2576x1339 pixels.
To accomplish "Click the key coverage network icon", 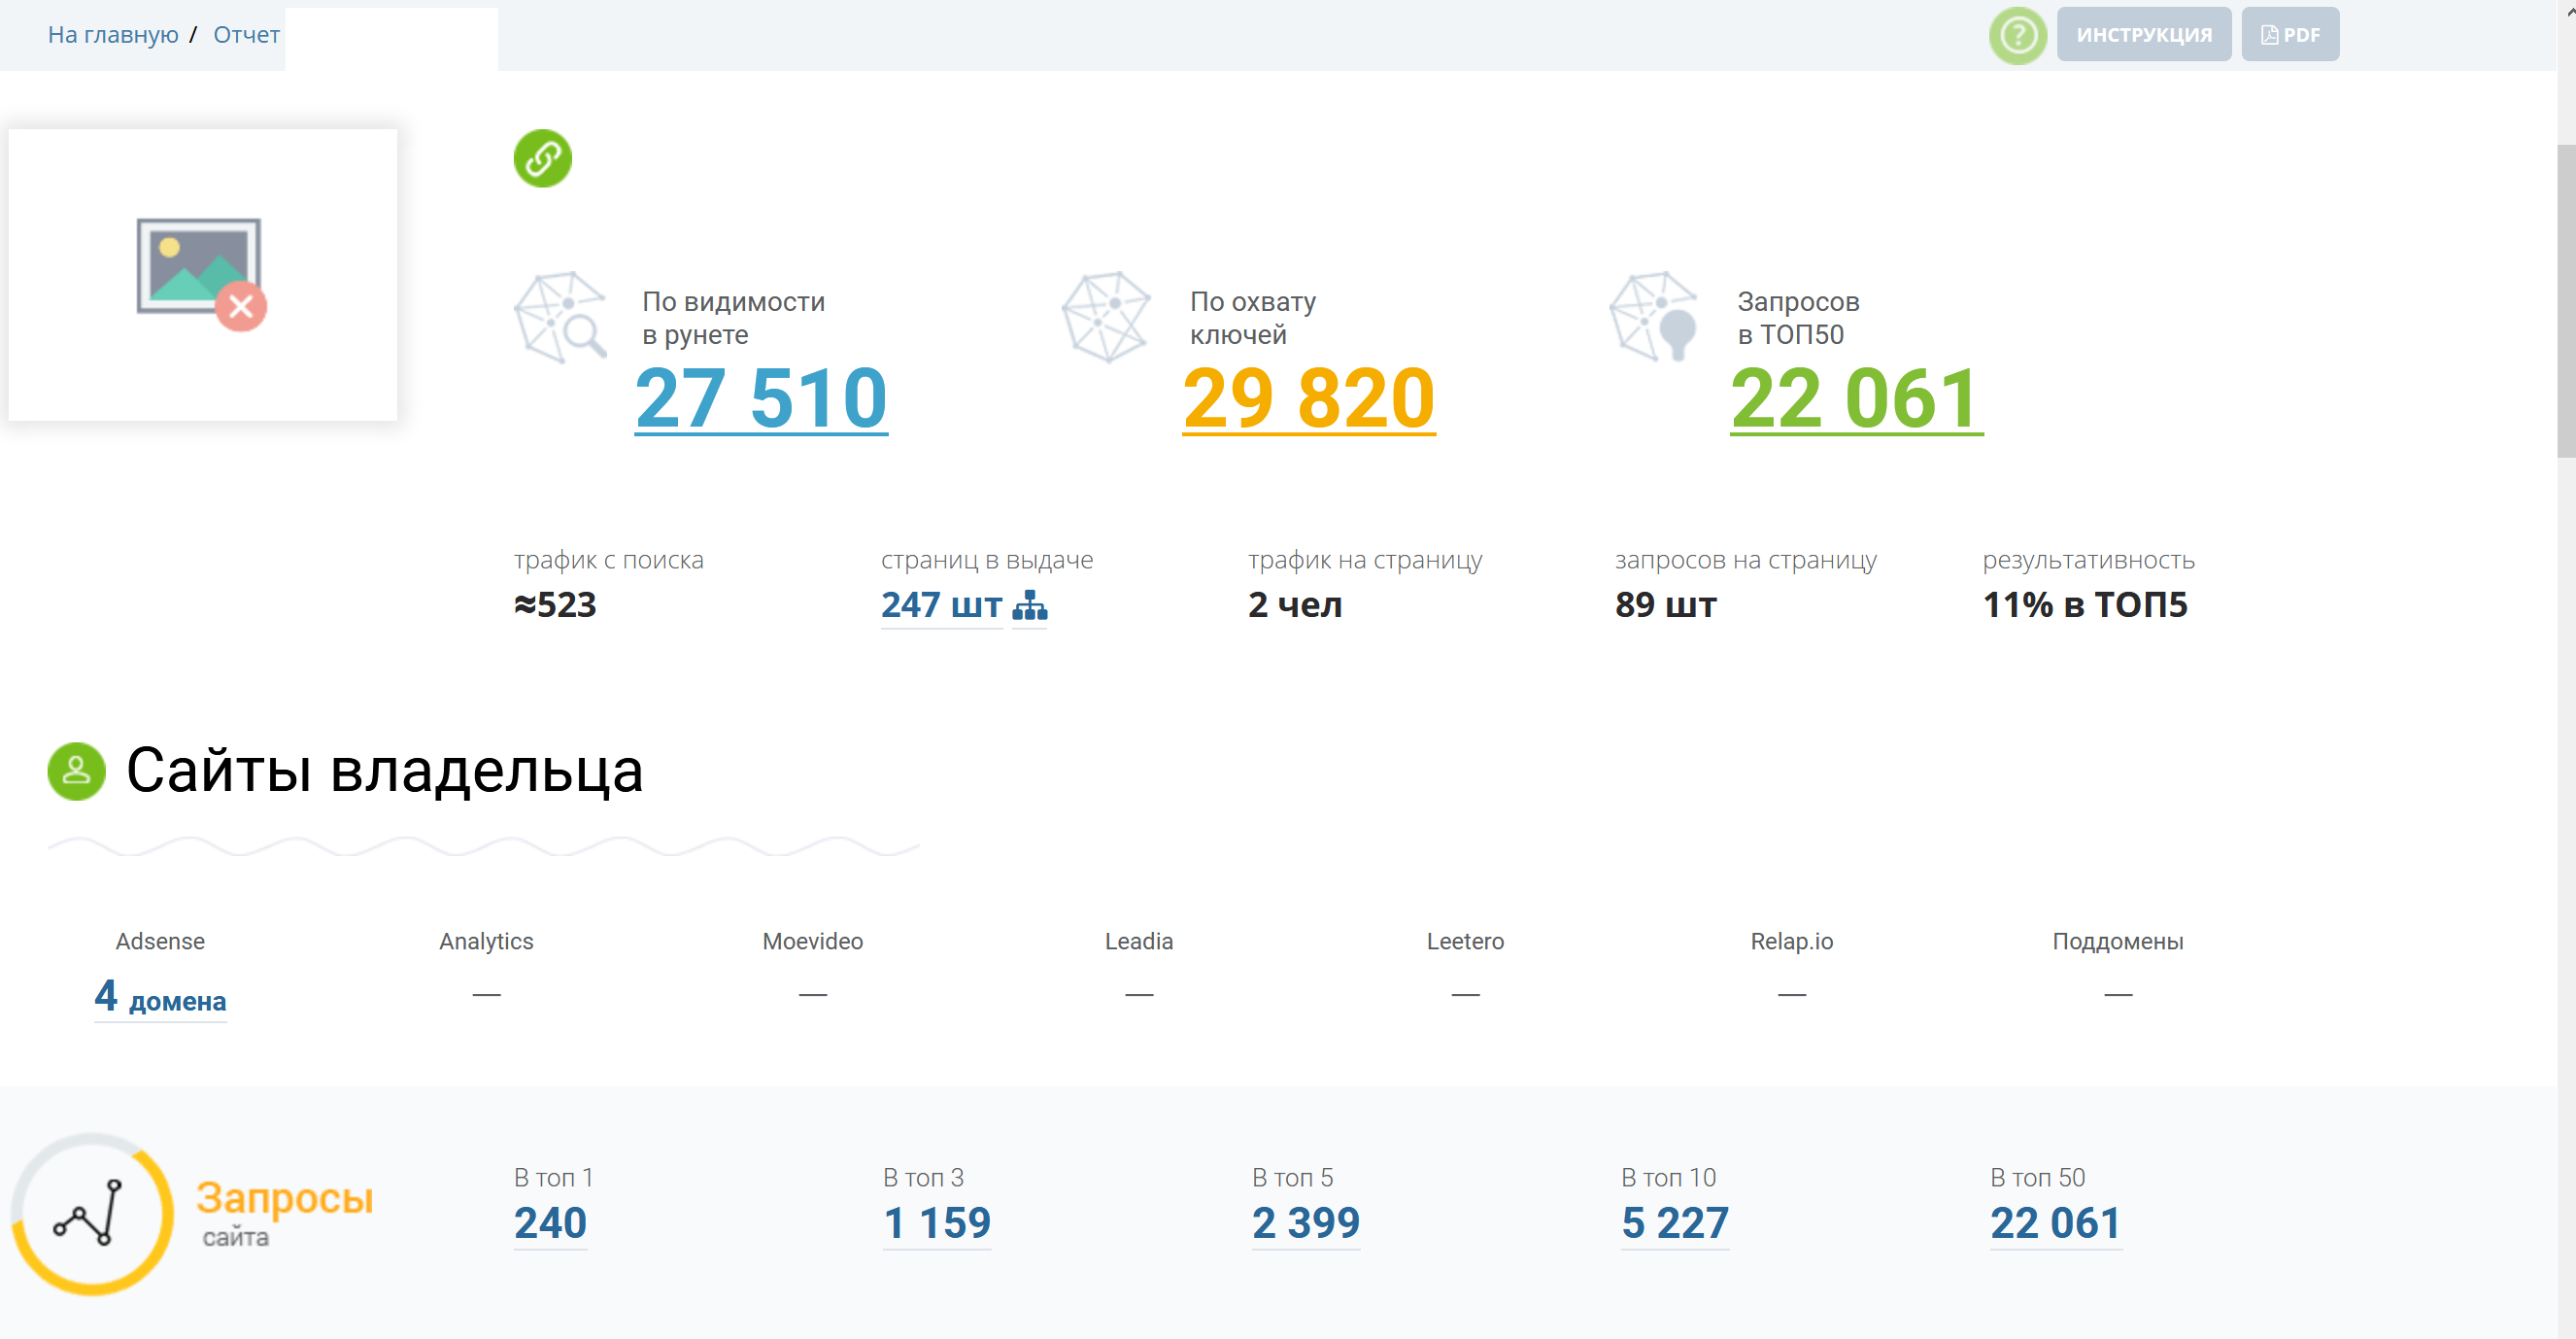I will pos(1106,317).
